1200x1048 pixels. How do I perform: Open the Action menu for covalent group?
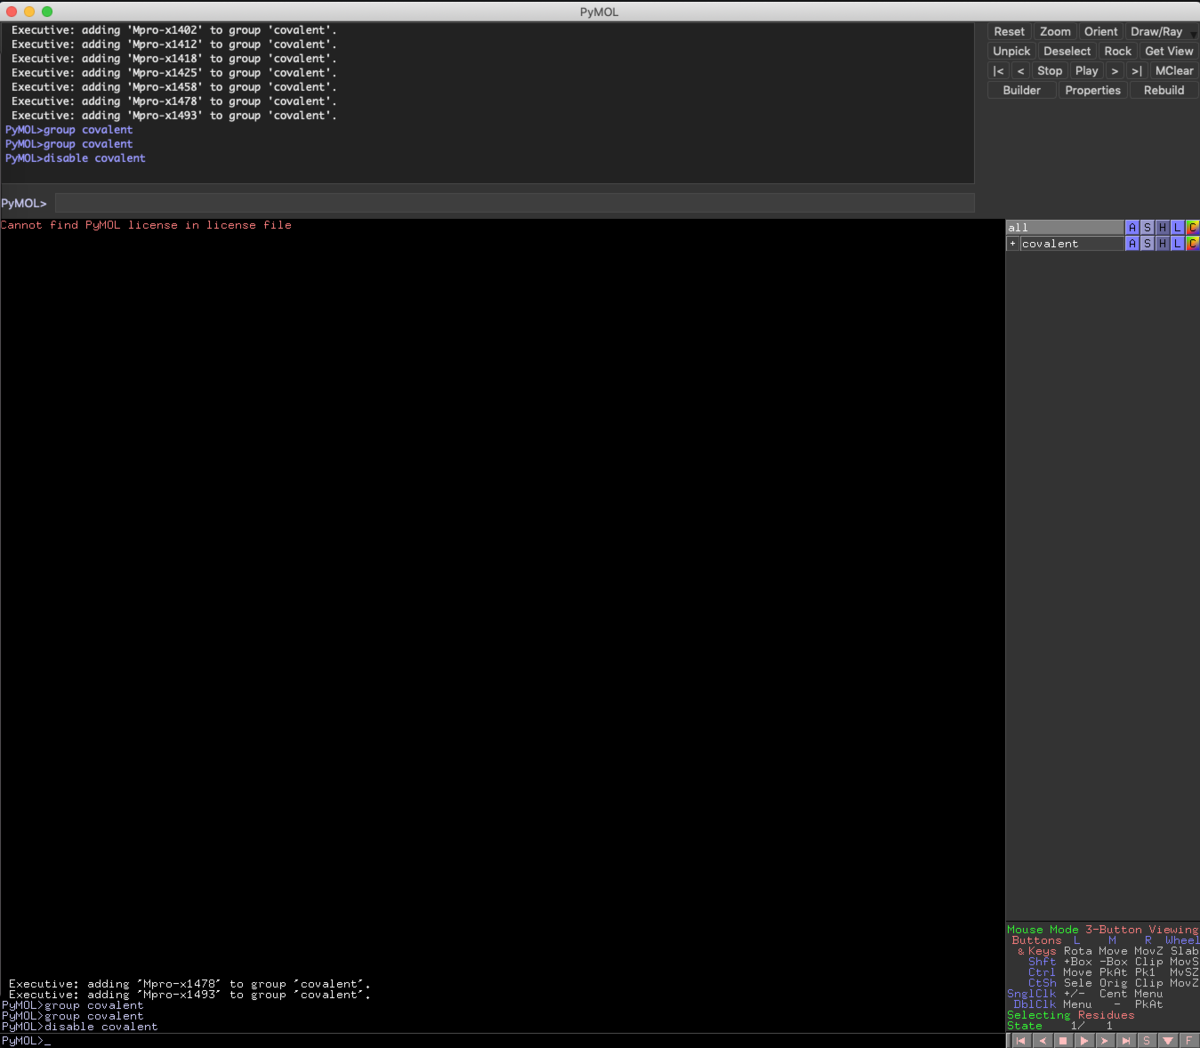(x=1132, y=244)
